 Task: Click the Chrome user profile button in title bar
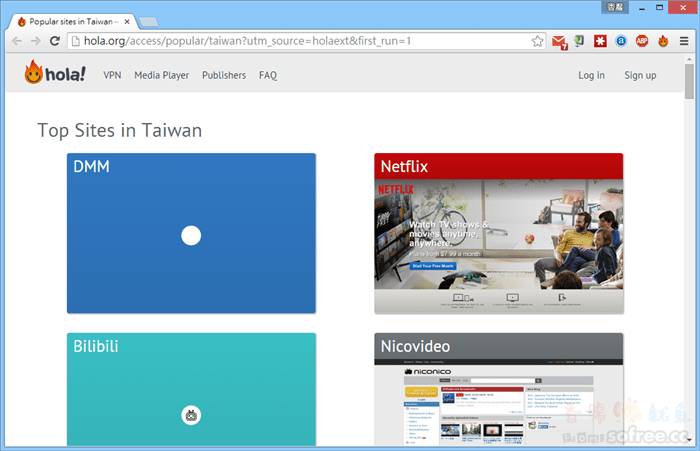pyautogui.click(x=615, y=7)
